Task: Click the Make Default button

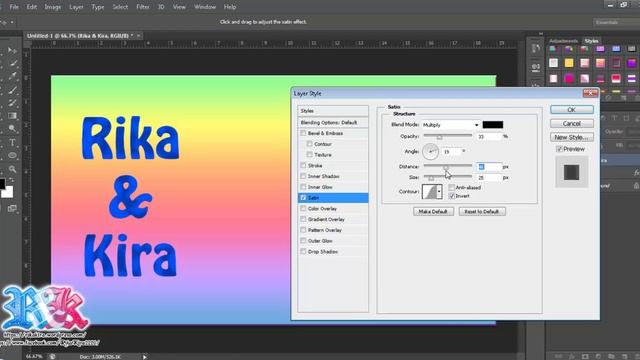Action: pos(433,211)
